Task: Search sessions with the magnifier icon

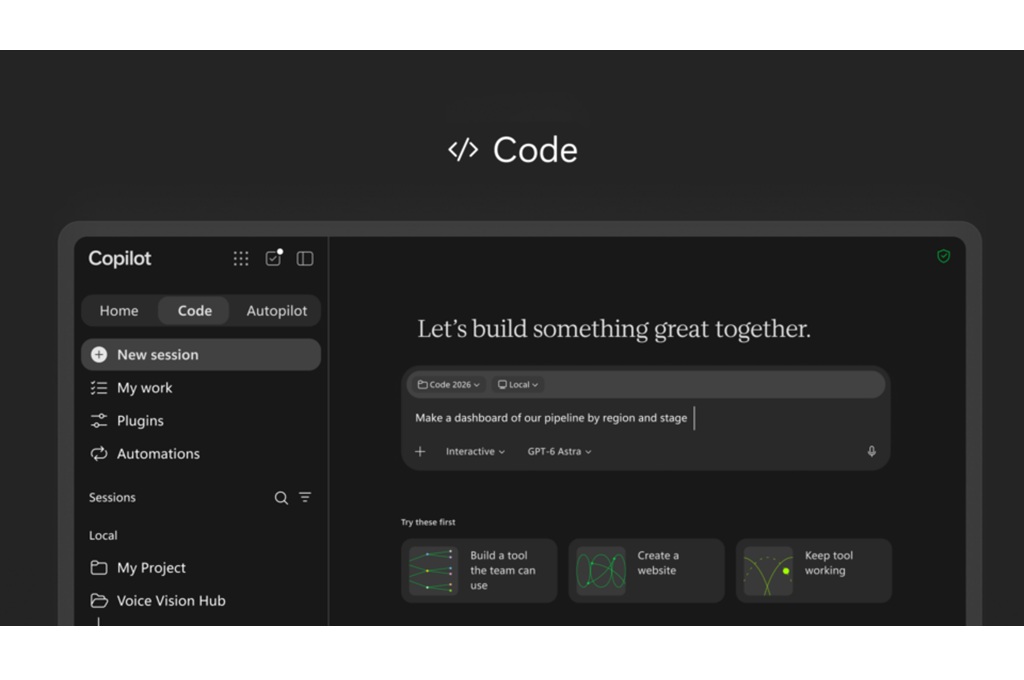Action: 281,498
